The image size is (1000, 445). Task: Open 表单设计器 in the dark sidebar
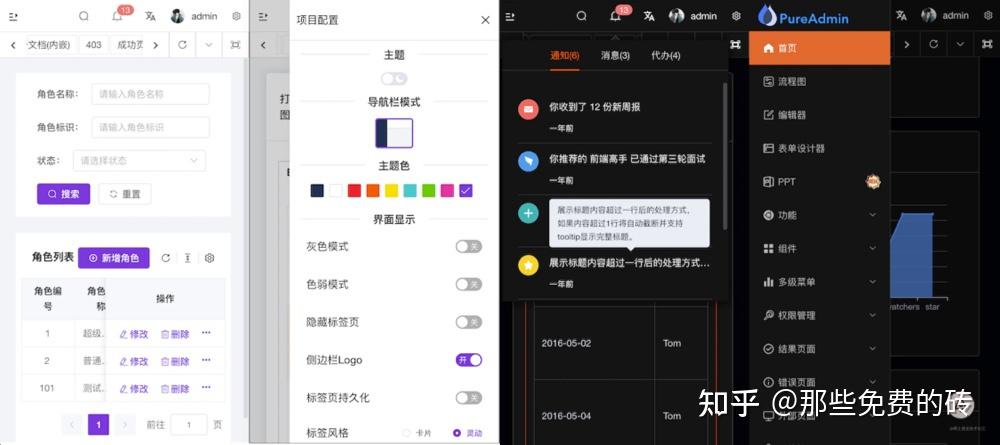pyautogui.click(x=820, y=148)
